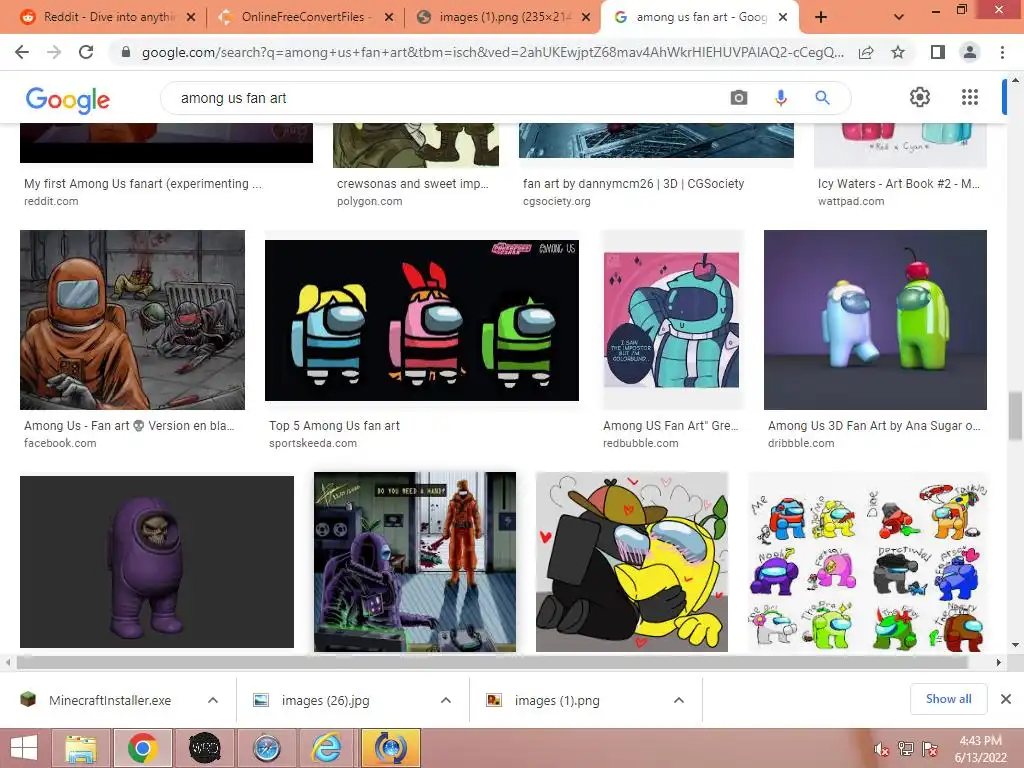
Task: Click muted volume icon in tray
Action: pyautogui.click(x=881, y=750)
